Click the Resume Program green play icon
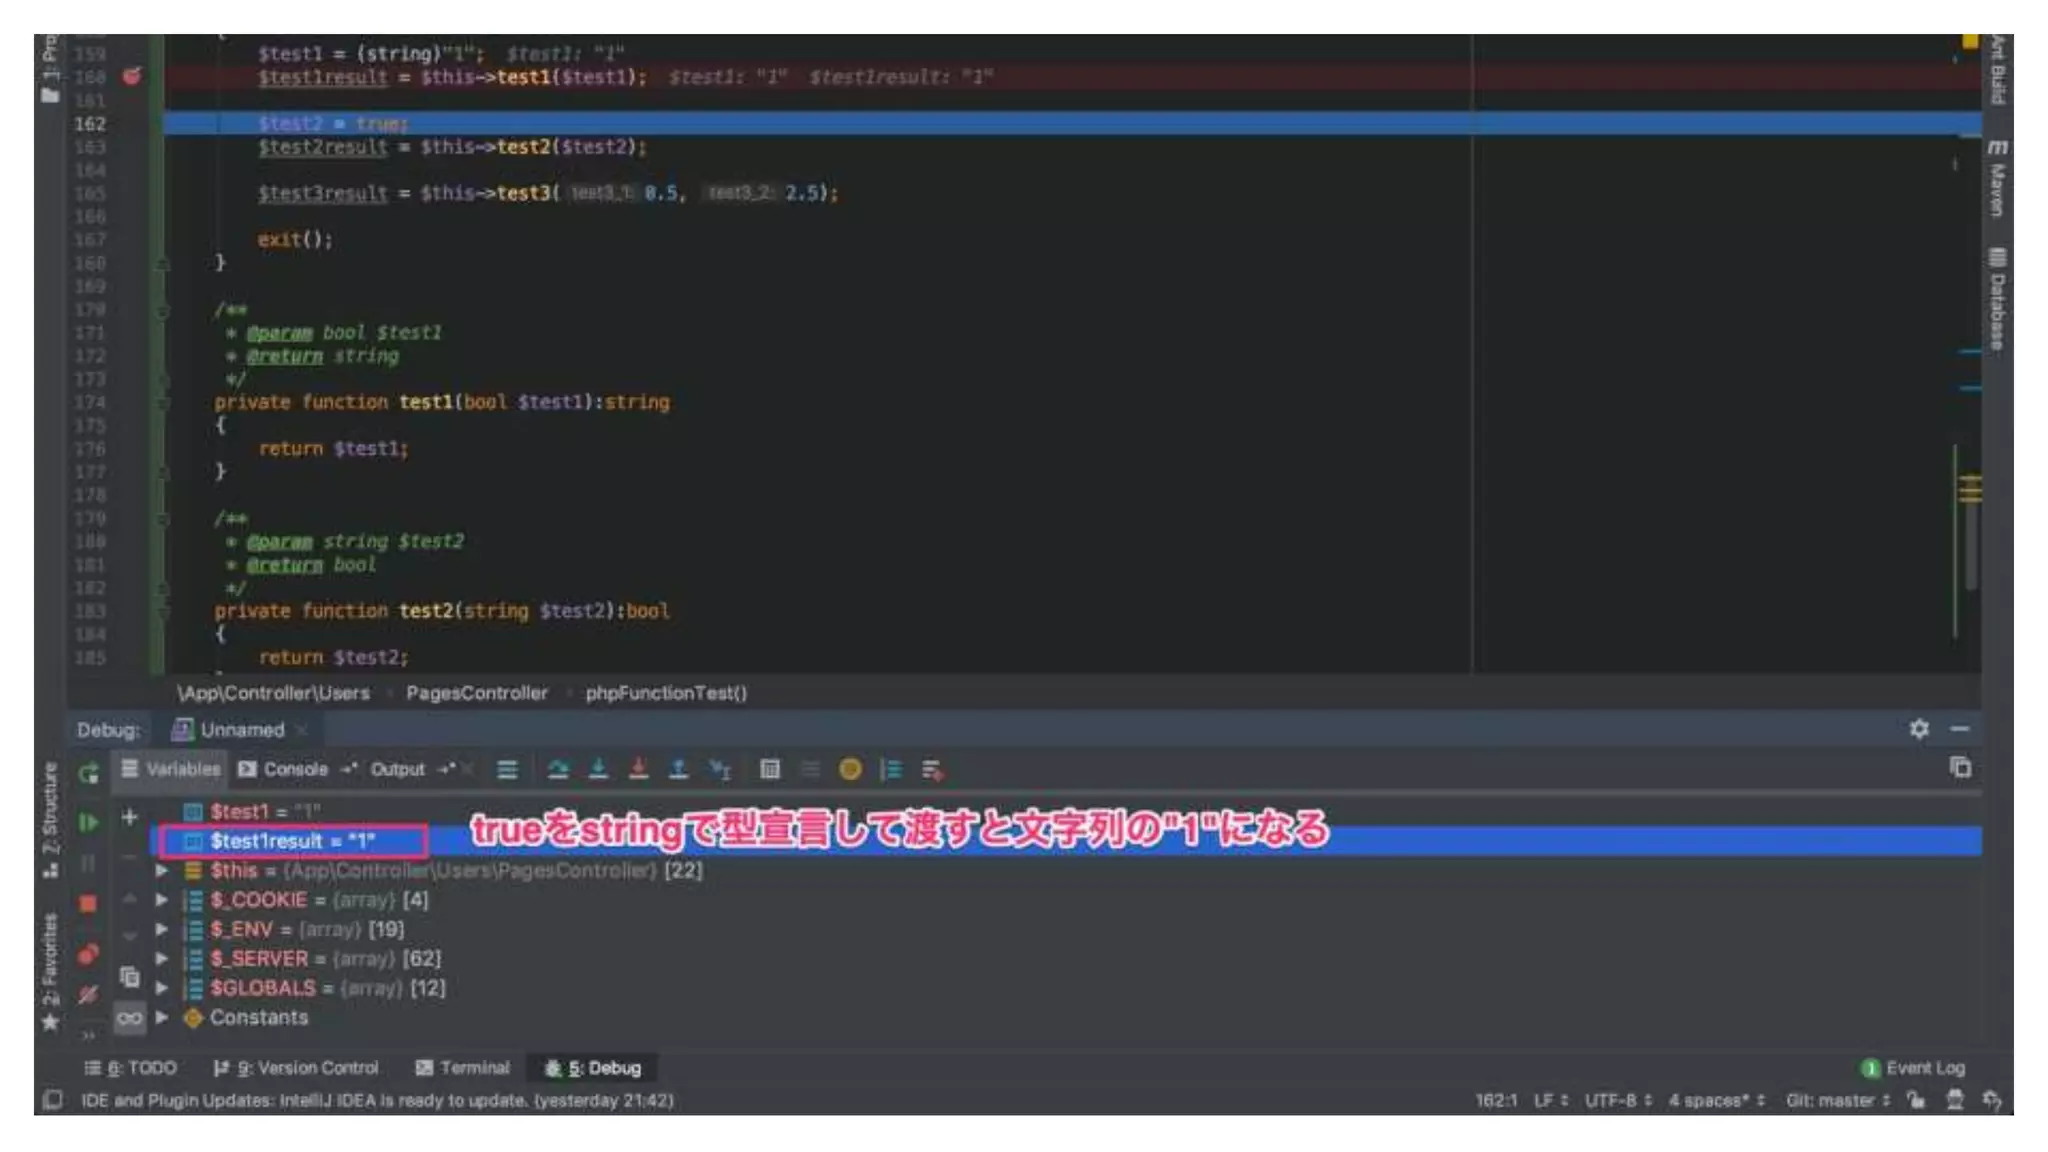 [x=88, y=822]
